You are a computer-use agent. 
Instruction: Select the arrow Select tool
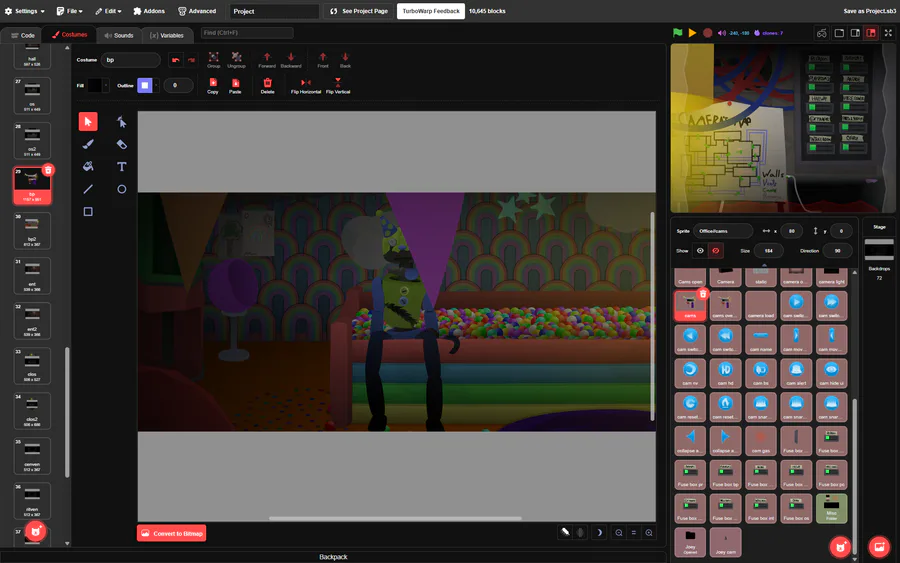(88, 122)
